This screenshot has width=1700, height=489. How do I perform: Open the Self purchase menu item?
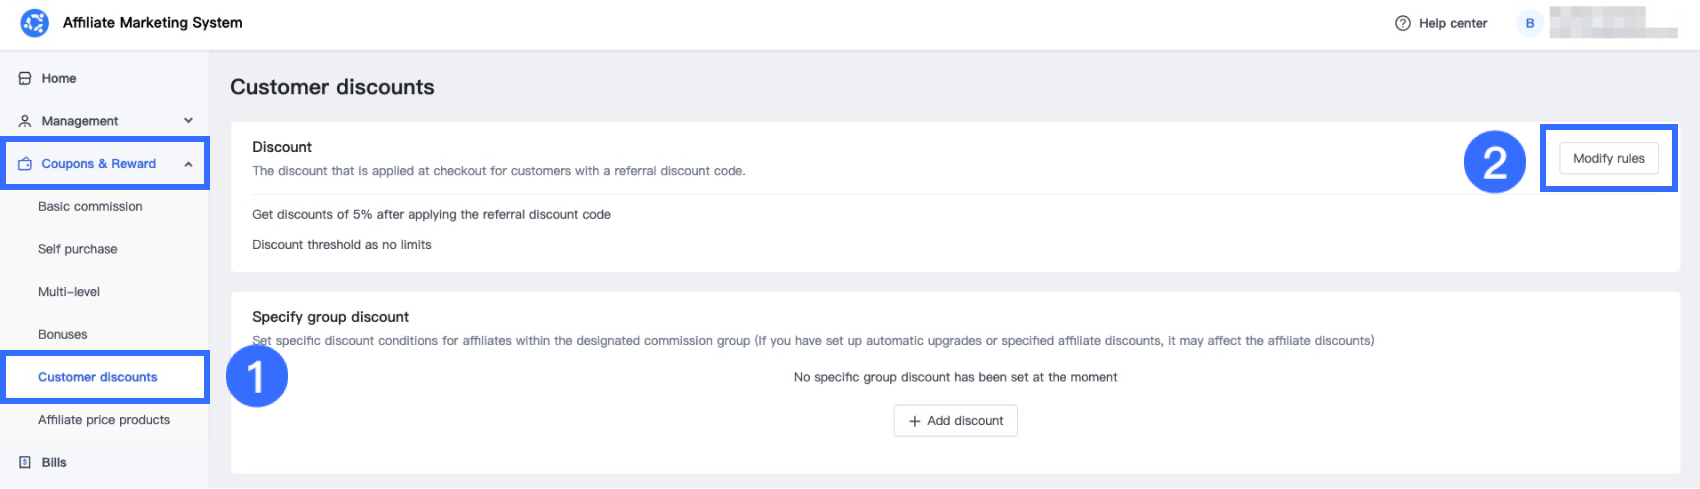point(77,249)
